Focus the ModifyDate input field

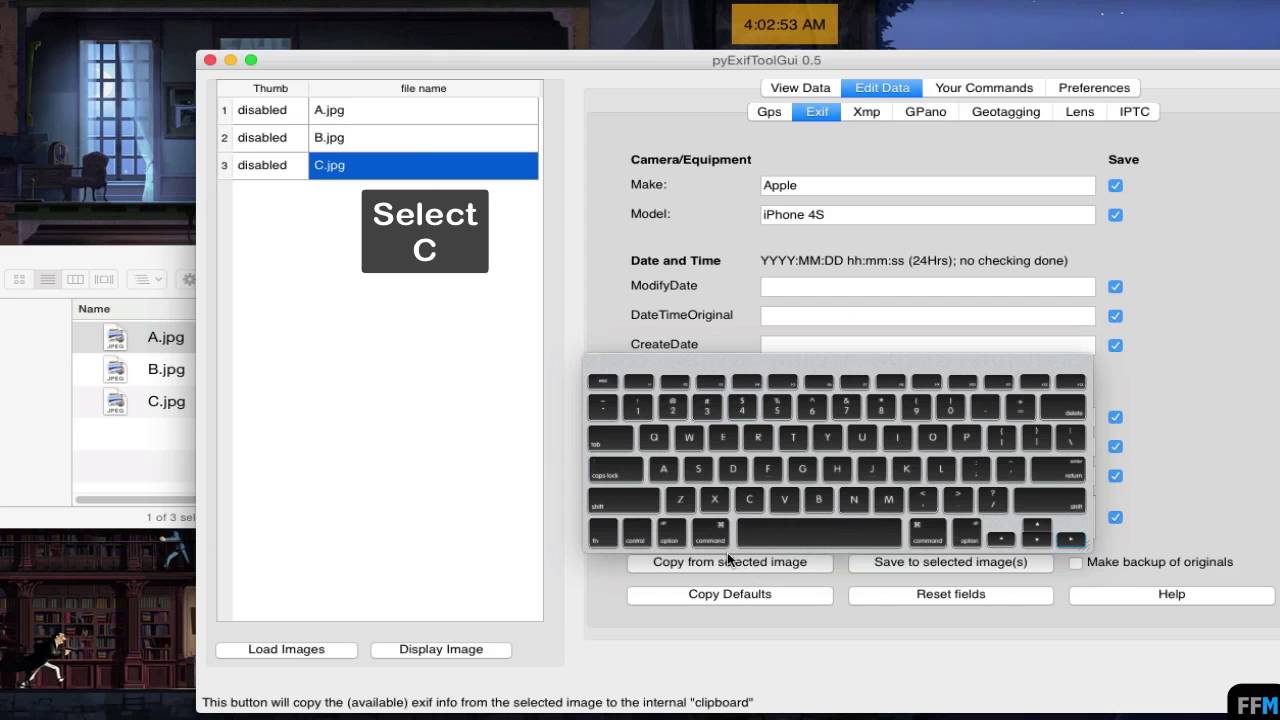(x=928, y=287)
